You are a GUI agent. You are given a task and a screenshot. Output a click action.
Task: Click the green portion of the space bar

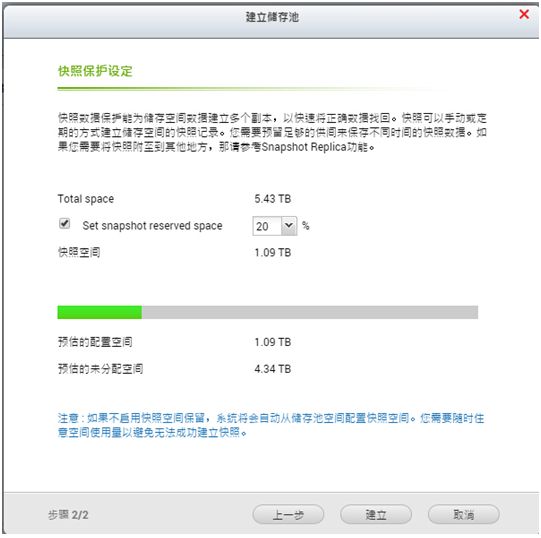(x=99, y=312)
